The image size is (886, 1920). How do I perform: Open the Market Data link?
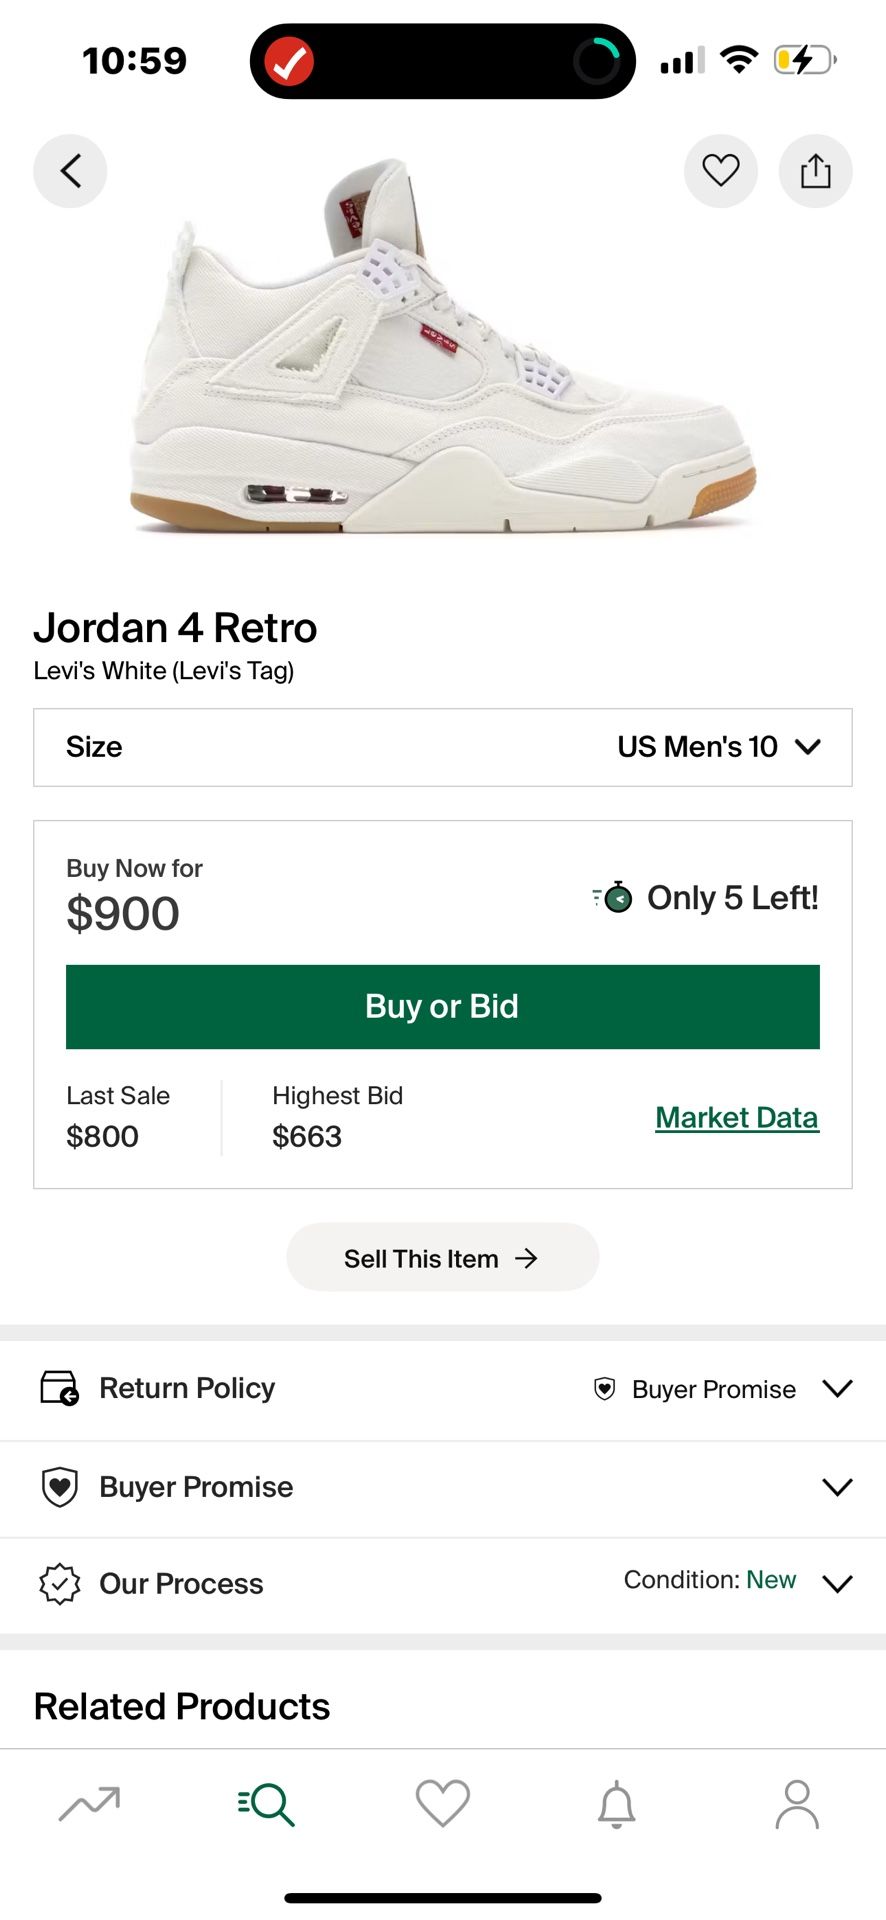click(736, 1117)
